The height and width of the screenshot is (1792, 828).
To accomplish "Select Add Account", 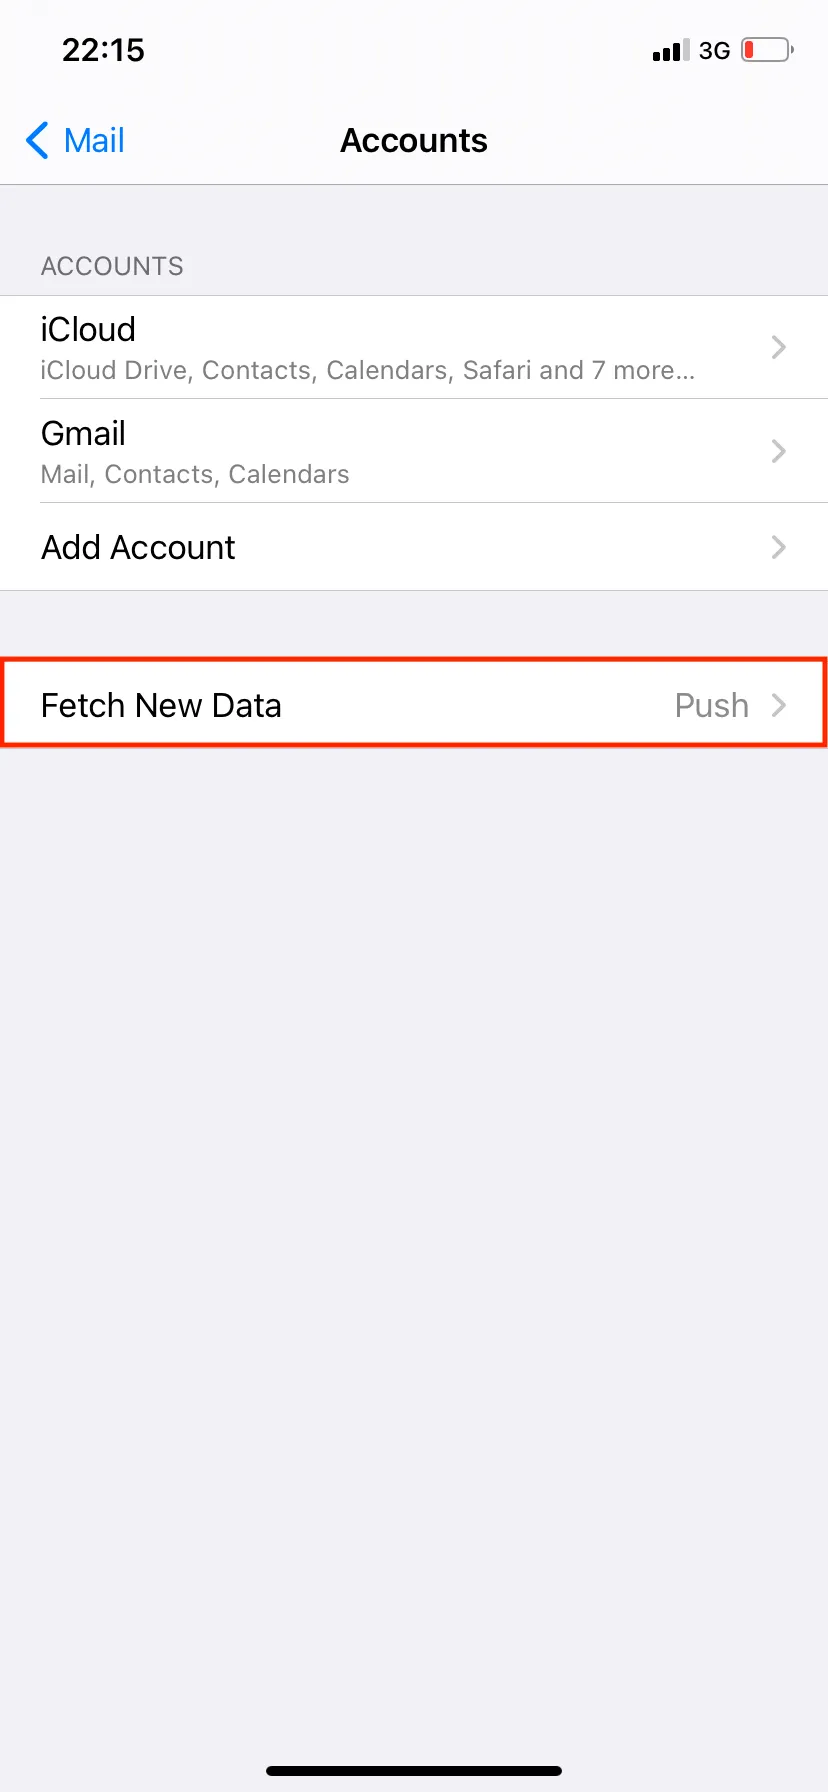I will coord(138,548).
